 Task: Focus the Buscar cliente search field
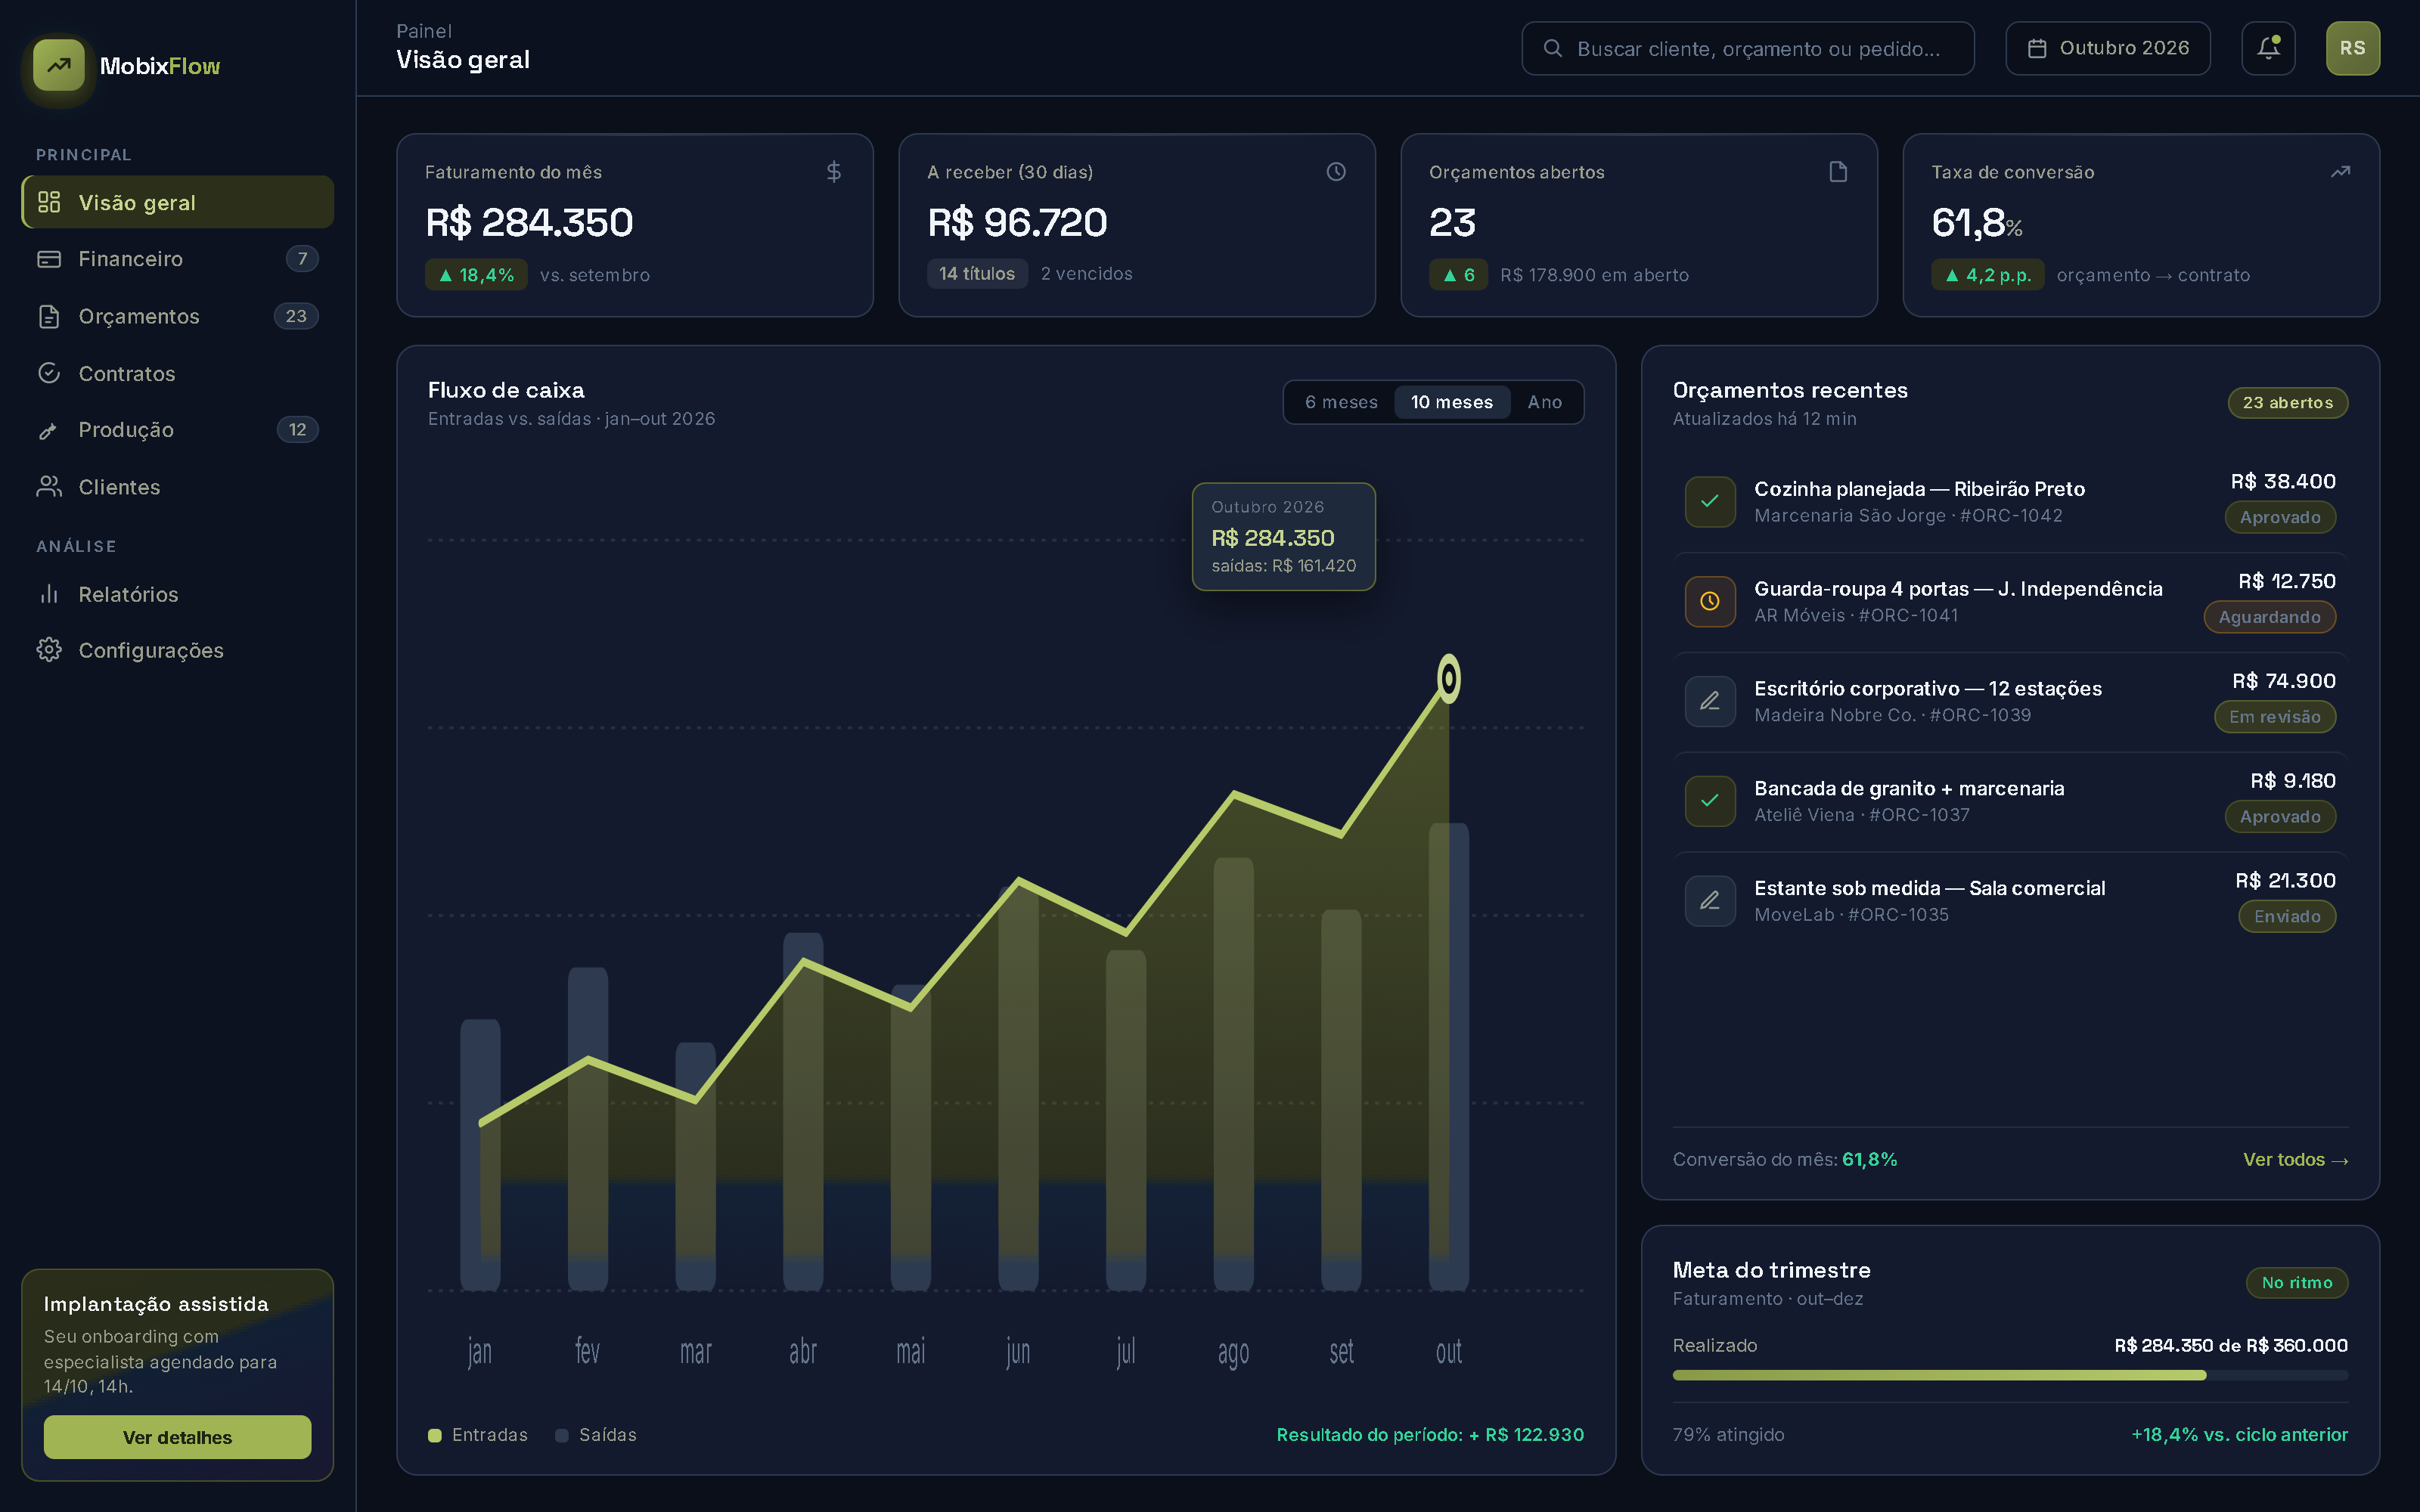click(1748, 48)
